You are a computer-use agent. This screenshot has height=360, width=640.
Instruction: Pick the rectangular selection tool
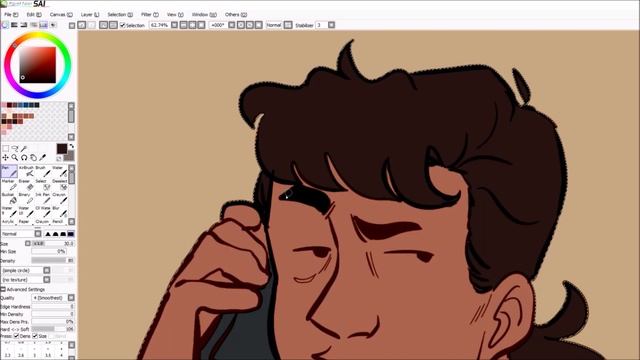pyautogui.click(x=6, y=149)
